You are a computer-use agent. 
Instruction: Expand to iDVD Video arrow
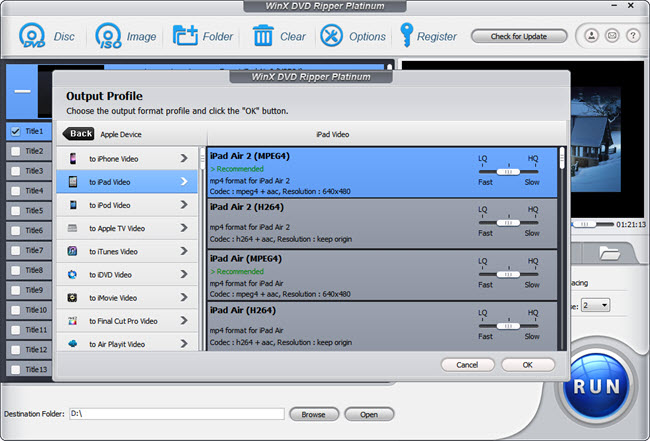184,274
